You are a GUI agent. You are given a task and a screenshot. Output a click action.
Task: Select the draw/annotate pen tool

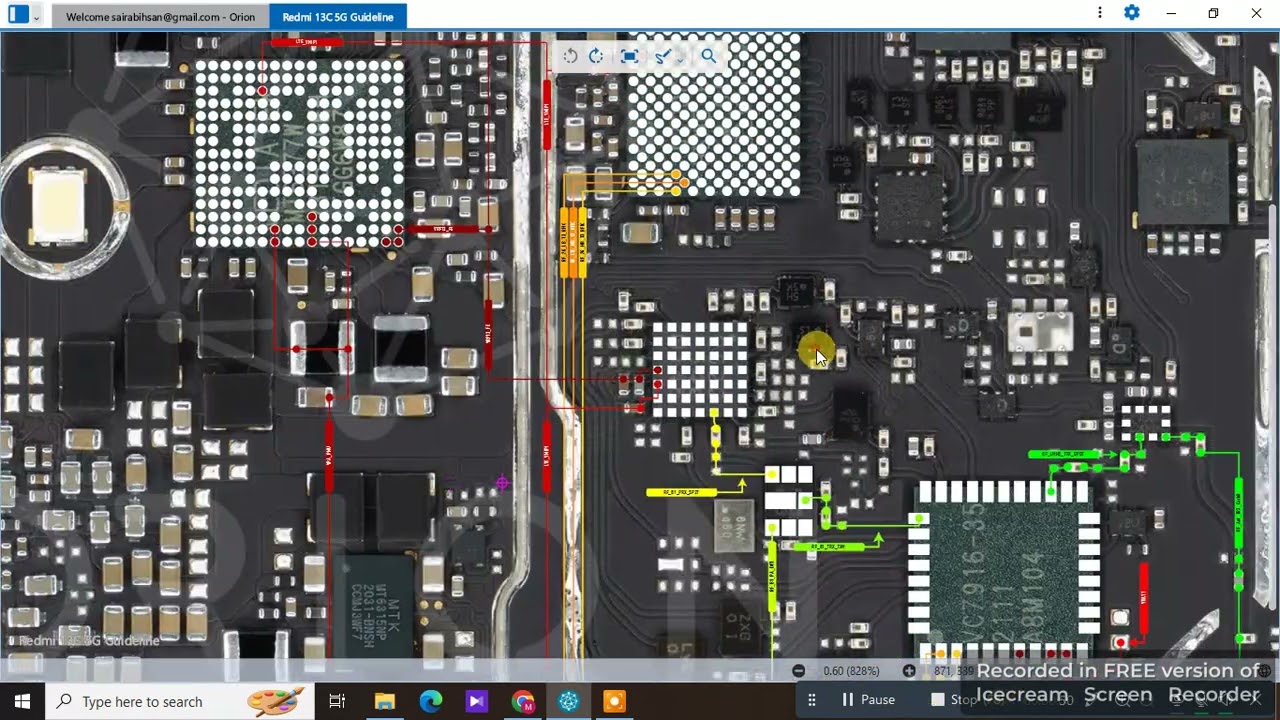point(661,56)
